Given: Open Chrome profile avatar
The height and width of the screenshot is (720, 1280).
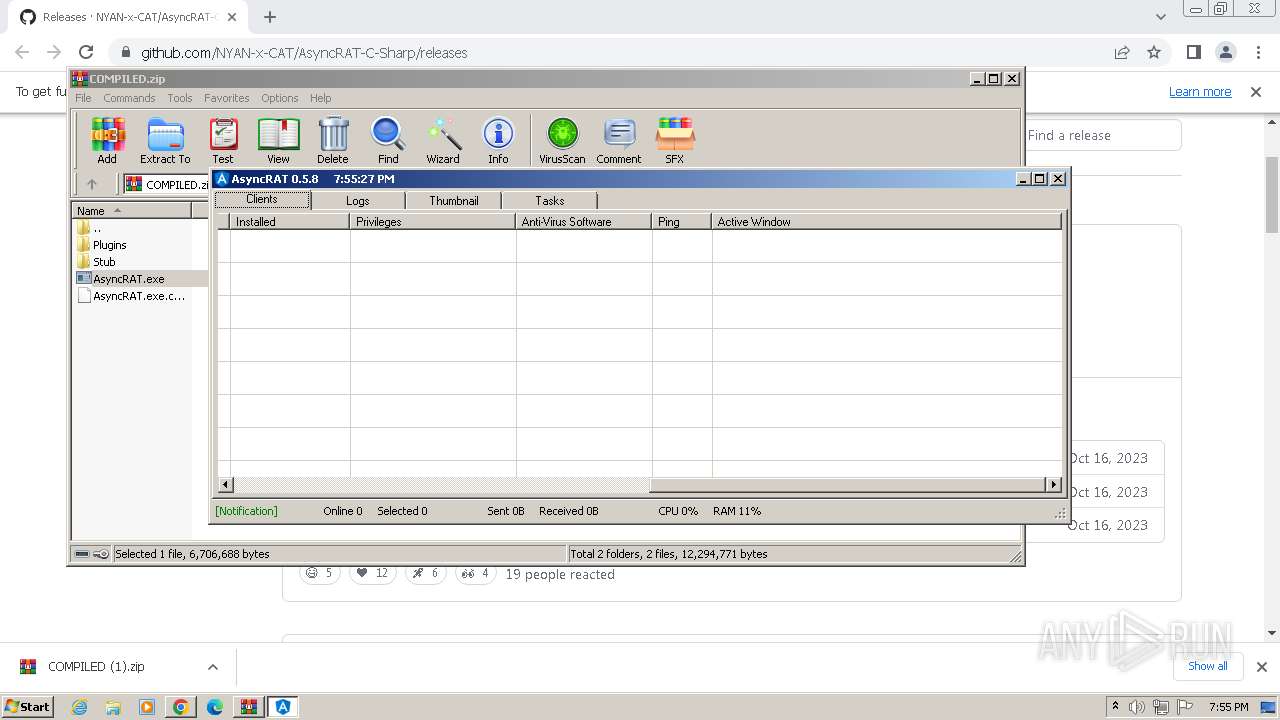Looking at the screenshot, I should click(x=1225, y=52).
